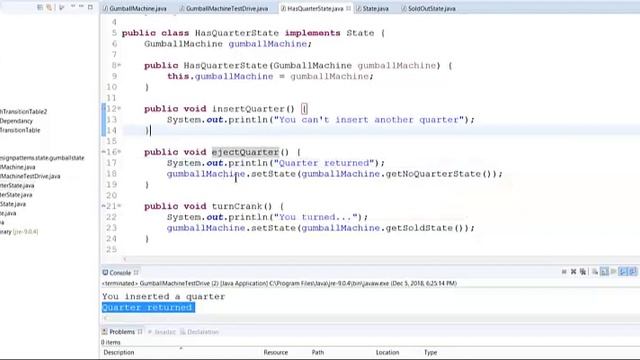This screenshot has width=640, height=360.
Task: Toggle console Word Wrap icon
Action: pos(613,272)
